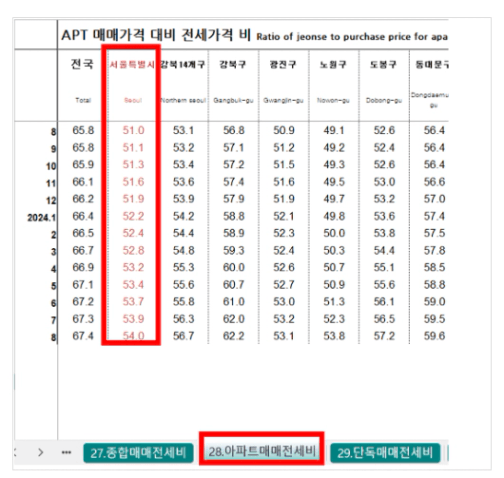Select Nowon-gu value 49.5
504x478 pixels.
click(x=334, y=182)
